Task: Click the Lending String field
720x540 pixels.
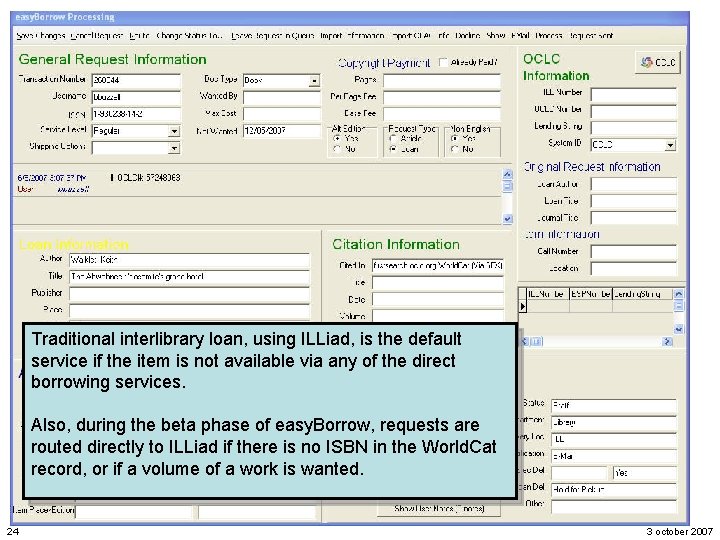Action: (634, 128)
